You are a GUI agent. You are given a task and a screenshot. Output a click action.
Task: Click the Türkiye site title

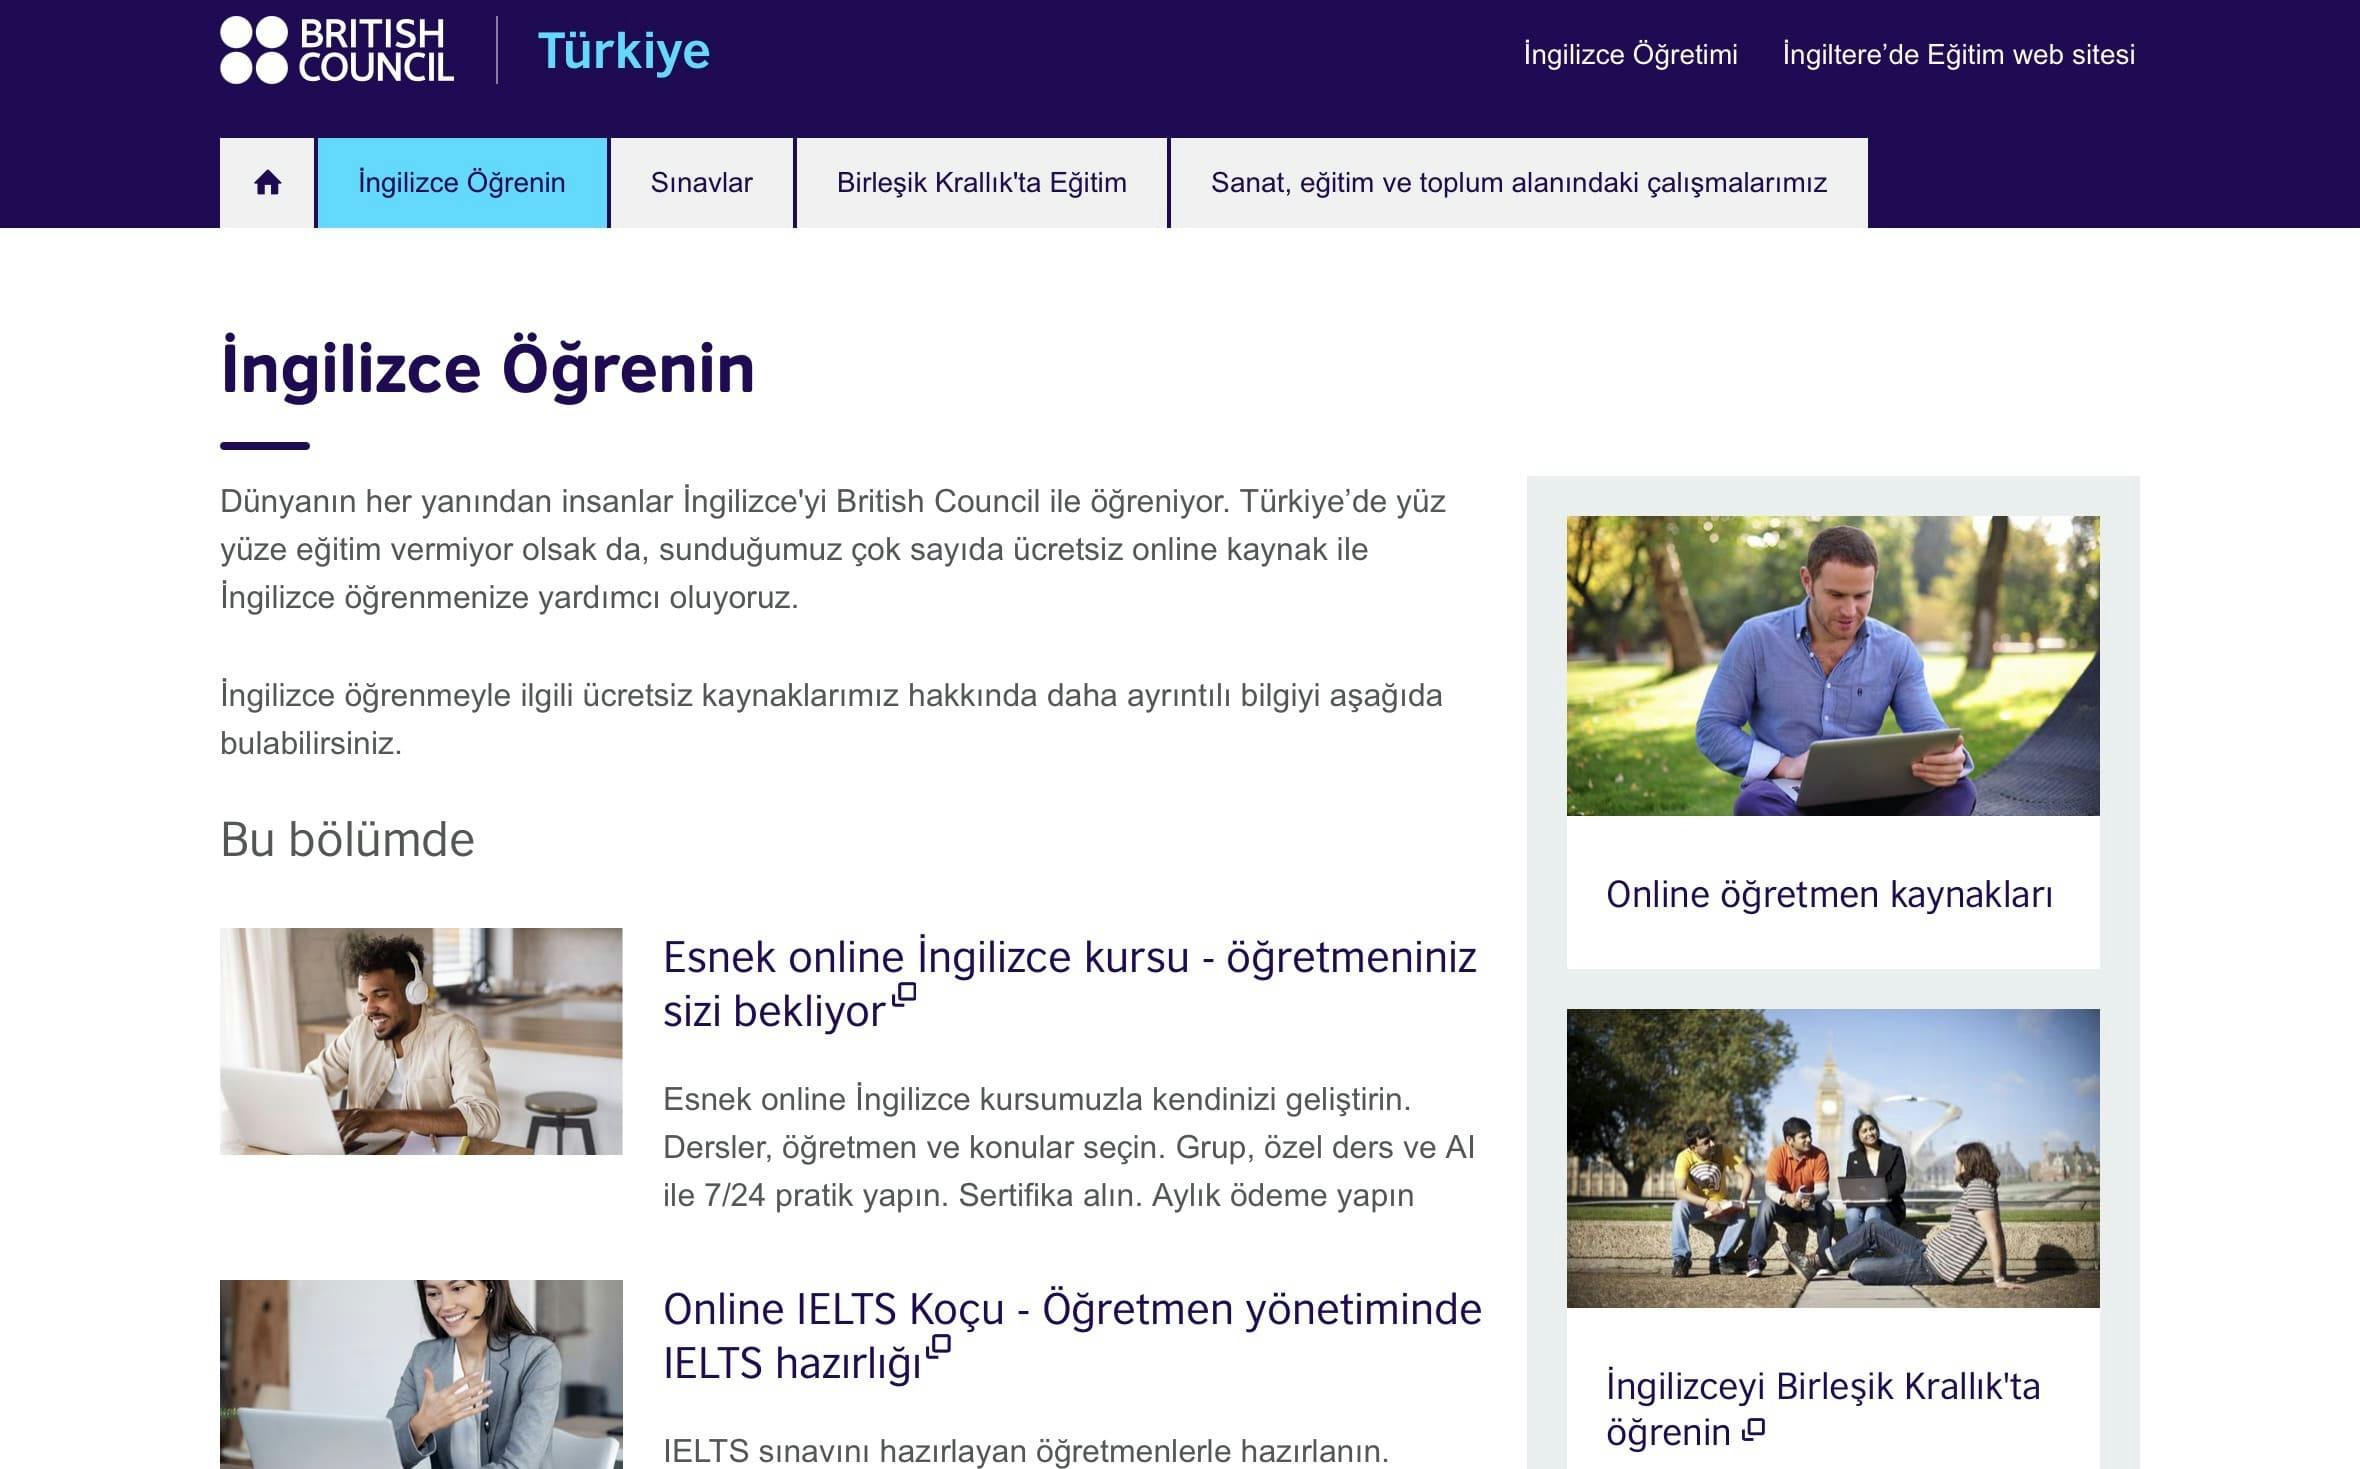tap(623, 51)
